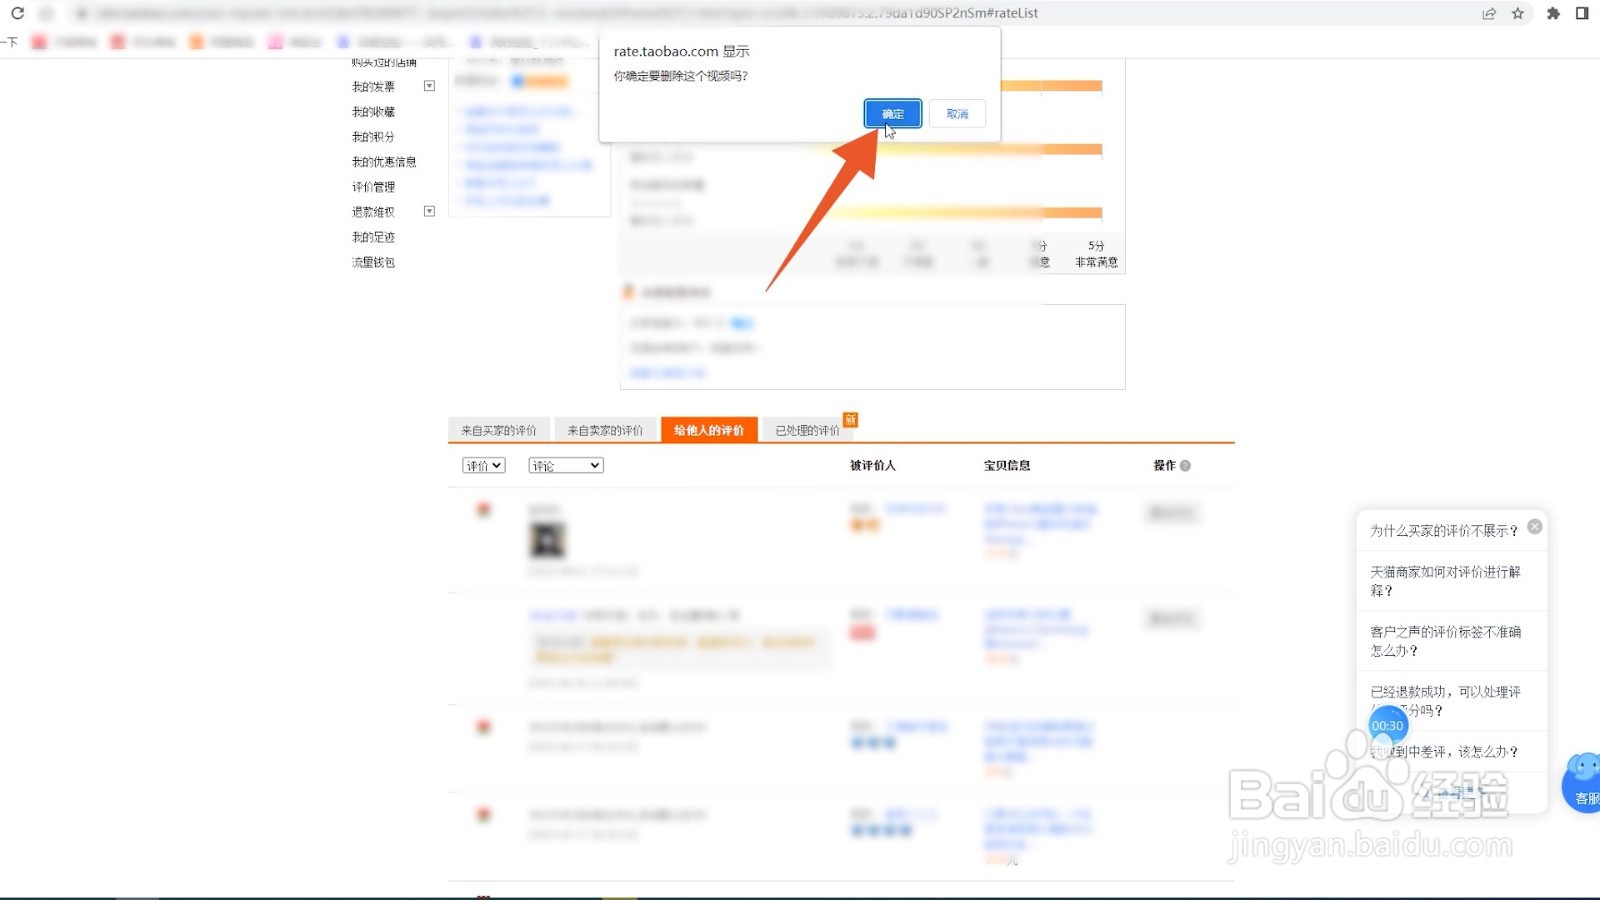This screenshot has width=1600, height=900.
Task: Click the 被评价人 column header
Action: point(873,466)
